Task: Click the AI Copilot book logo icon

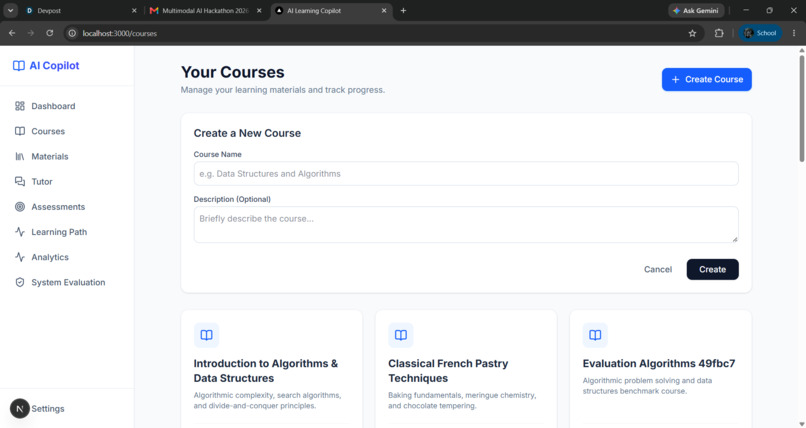Action: coord(19,66)
